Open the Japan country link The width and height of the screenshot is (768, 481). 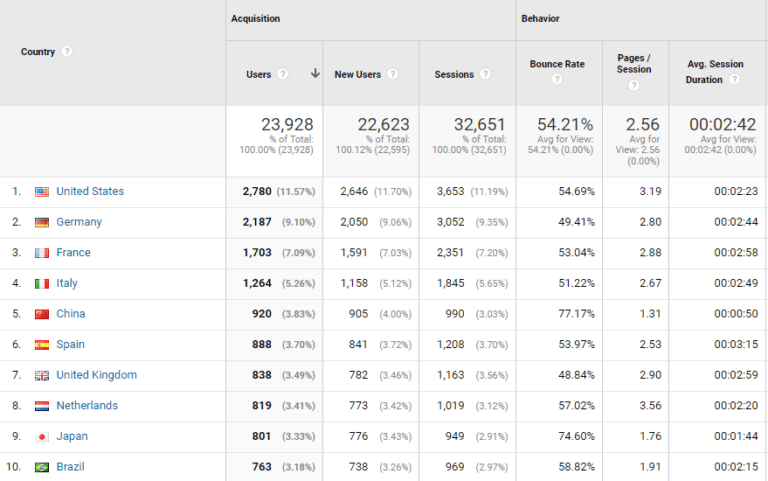pos(72,436)
